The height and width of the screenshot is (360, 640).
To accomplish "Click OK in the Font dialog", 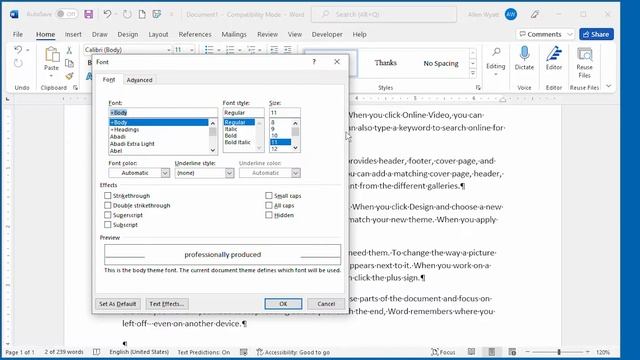I will (283, 304).
